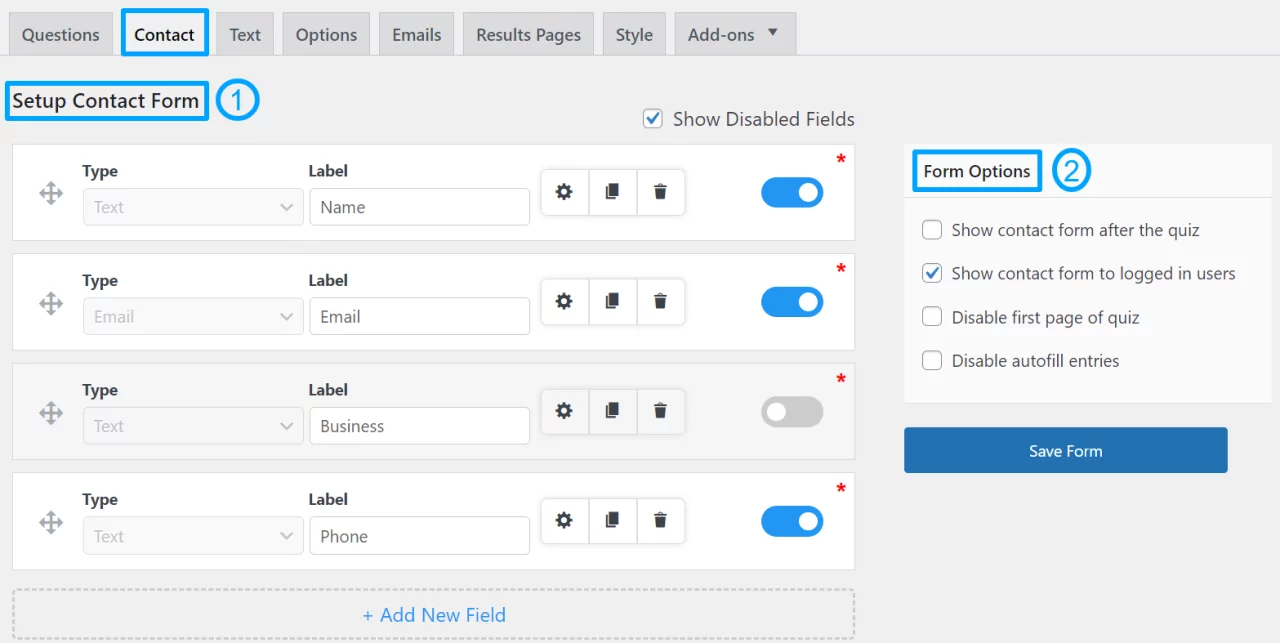Uncheck Show contact form to logged in users

[x=932, y=273]
